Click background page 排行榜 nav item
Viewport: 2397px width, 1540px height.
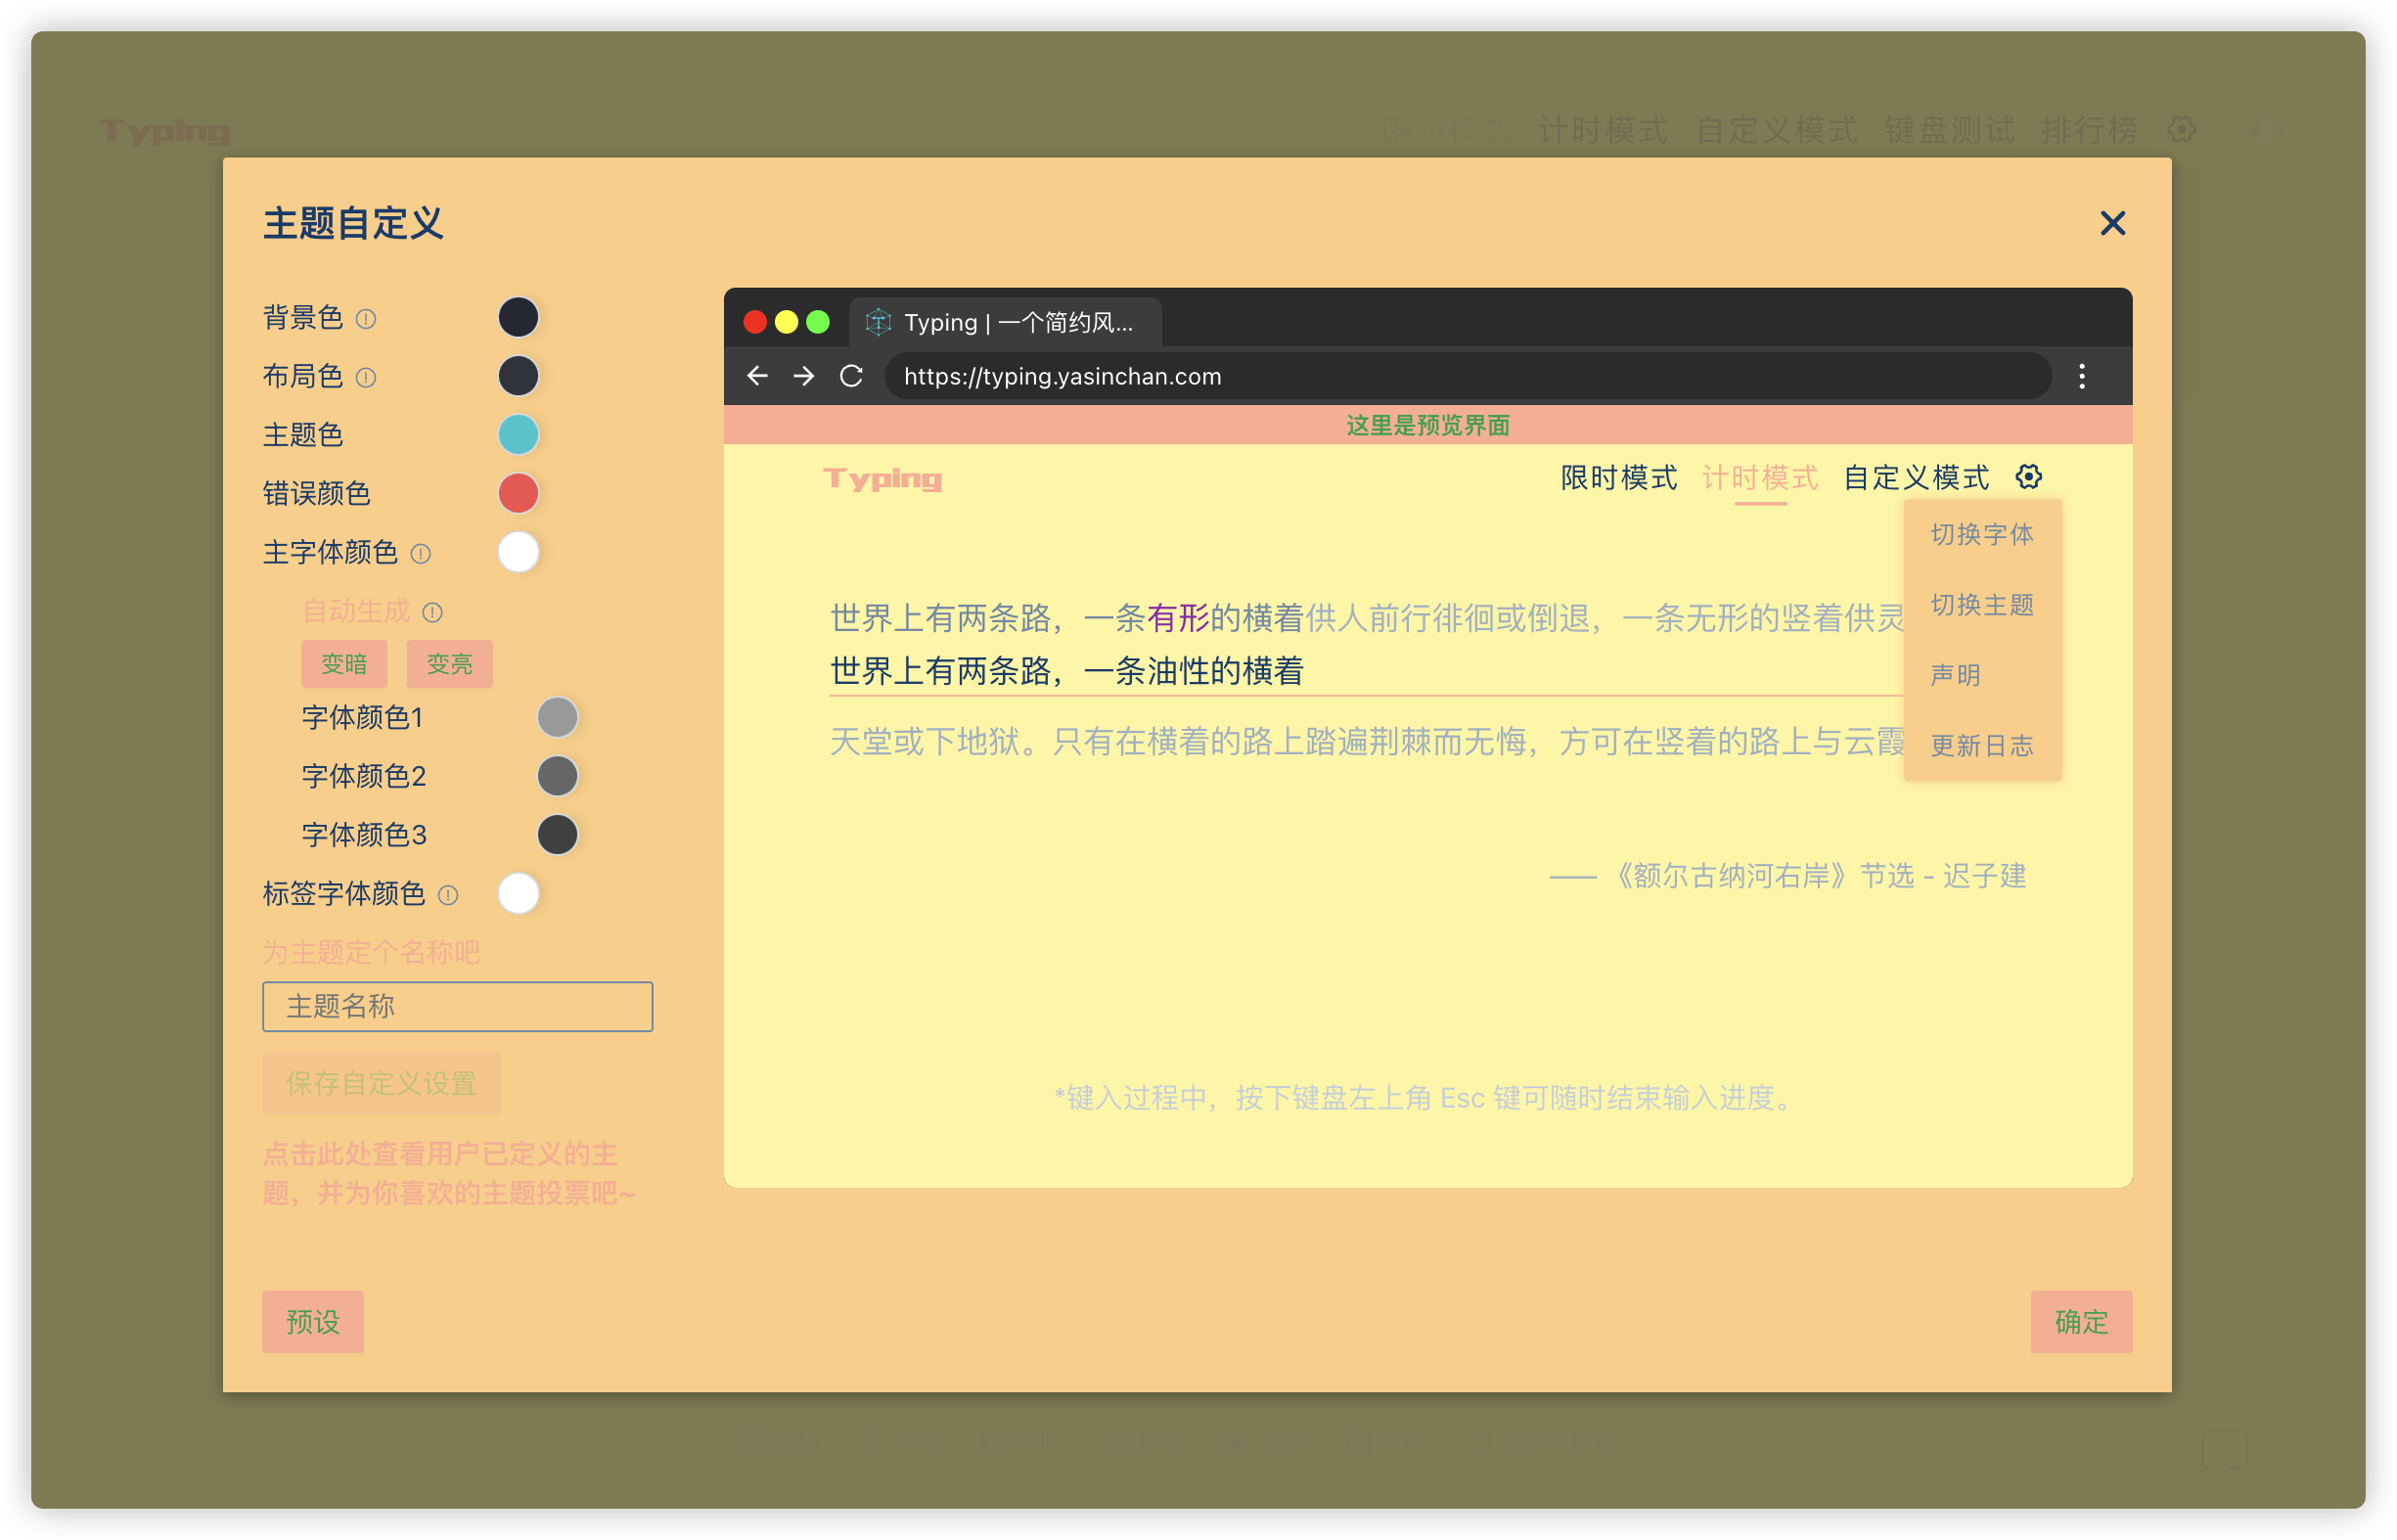pos(2090,130)
